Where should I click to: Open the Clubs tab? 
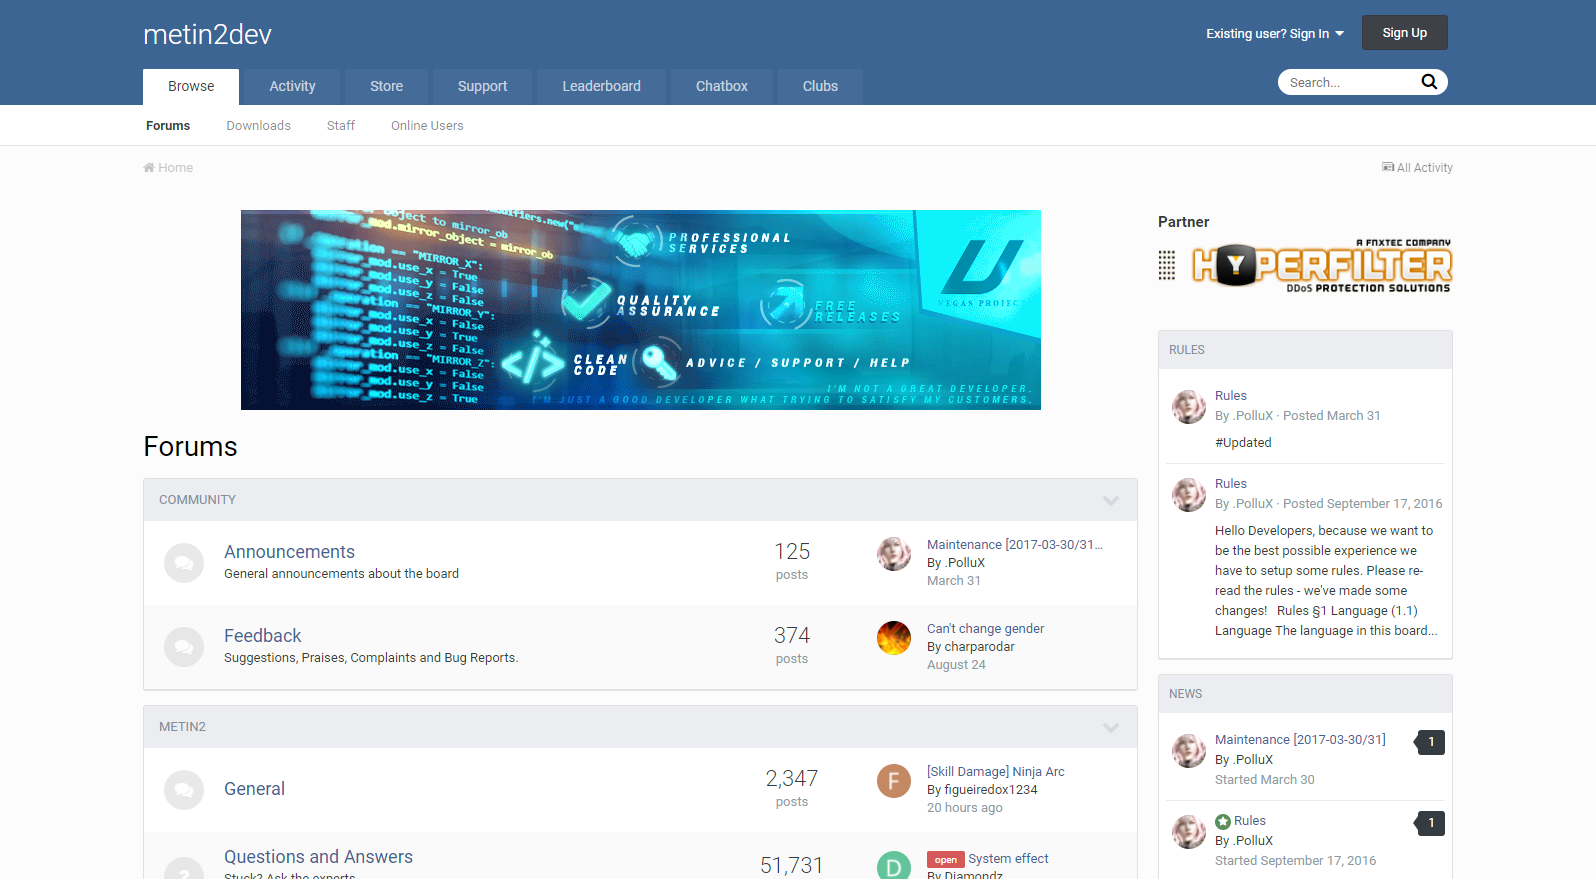tap(820, 87)
